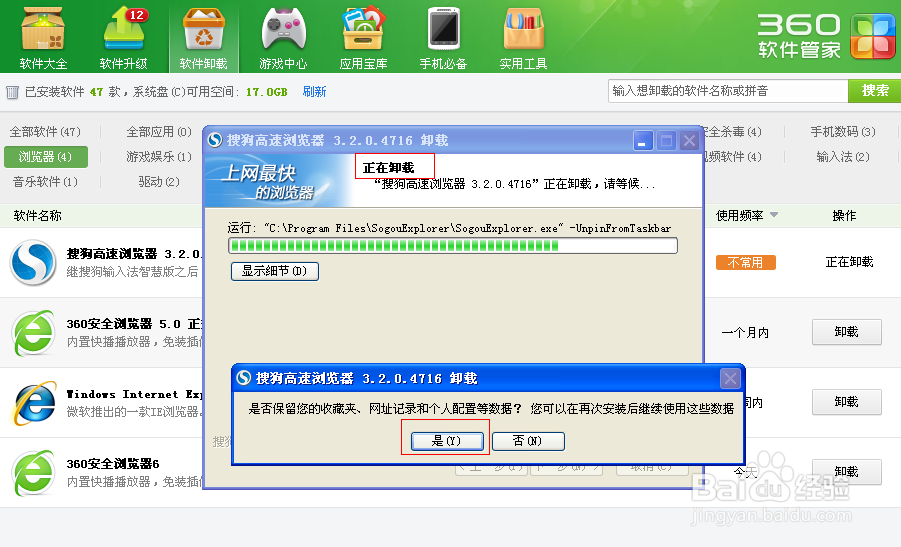Select 输入法 (2) category

[x=843, y=156]
